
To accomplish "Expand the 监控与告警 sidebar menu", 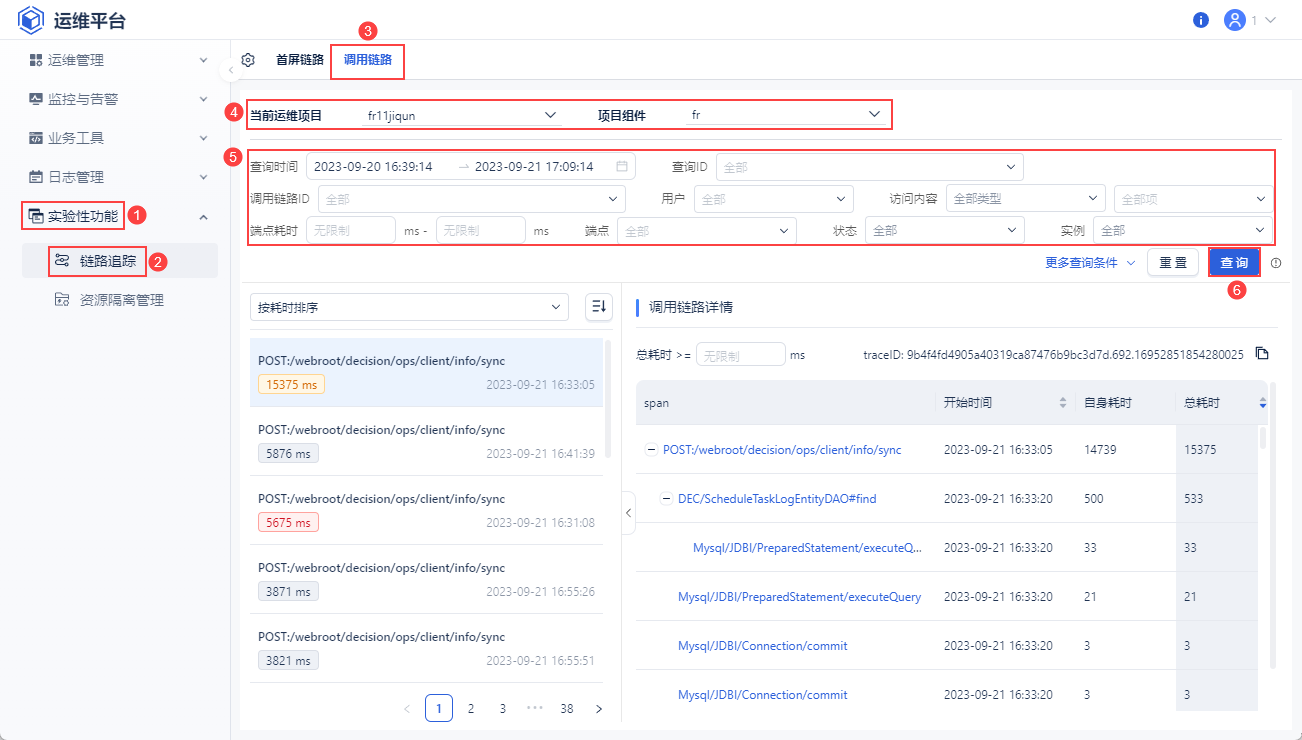I will [119, 99].
